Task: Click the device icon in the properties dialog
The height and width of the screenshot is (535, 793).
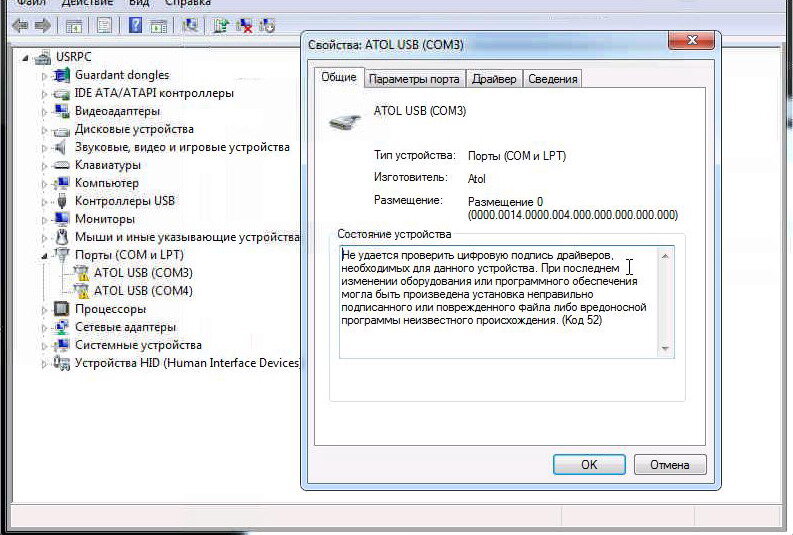Action: point(346,121)
